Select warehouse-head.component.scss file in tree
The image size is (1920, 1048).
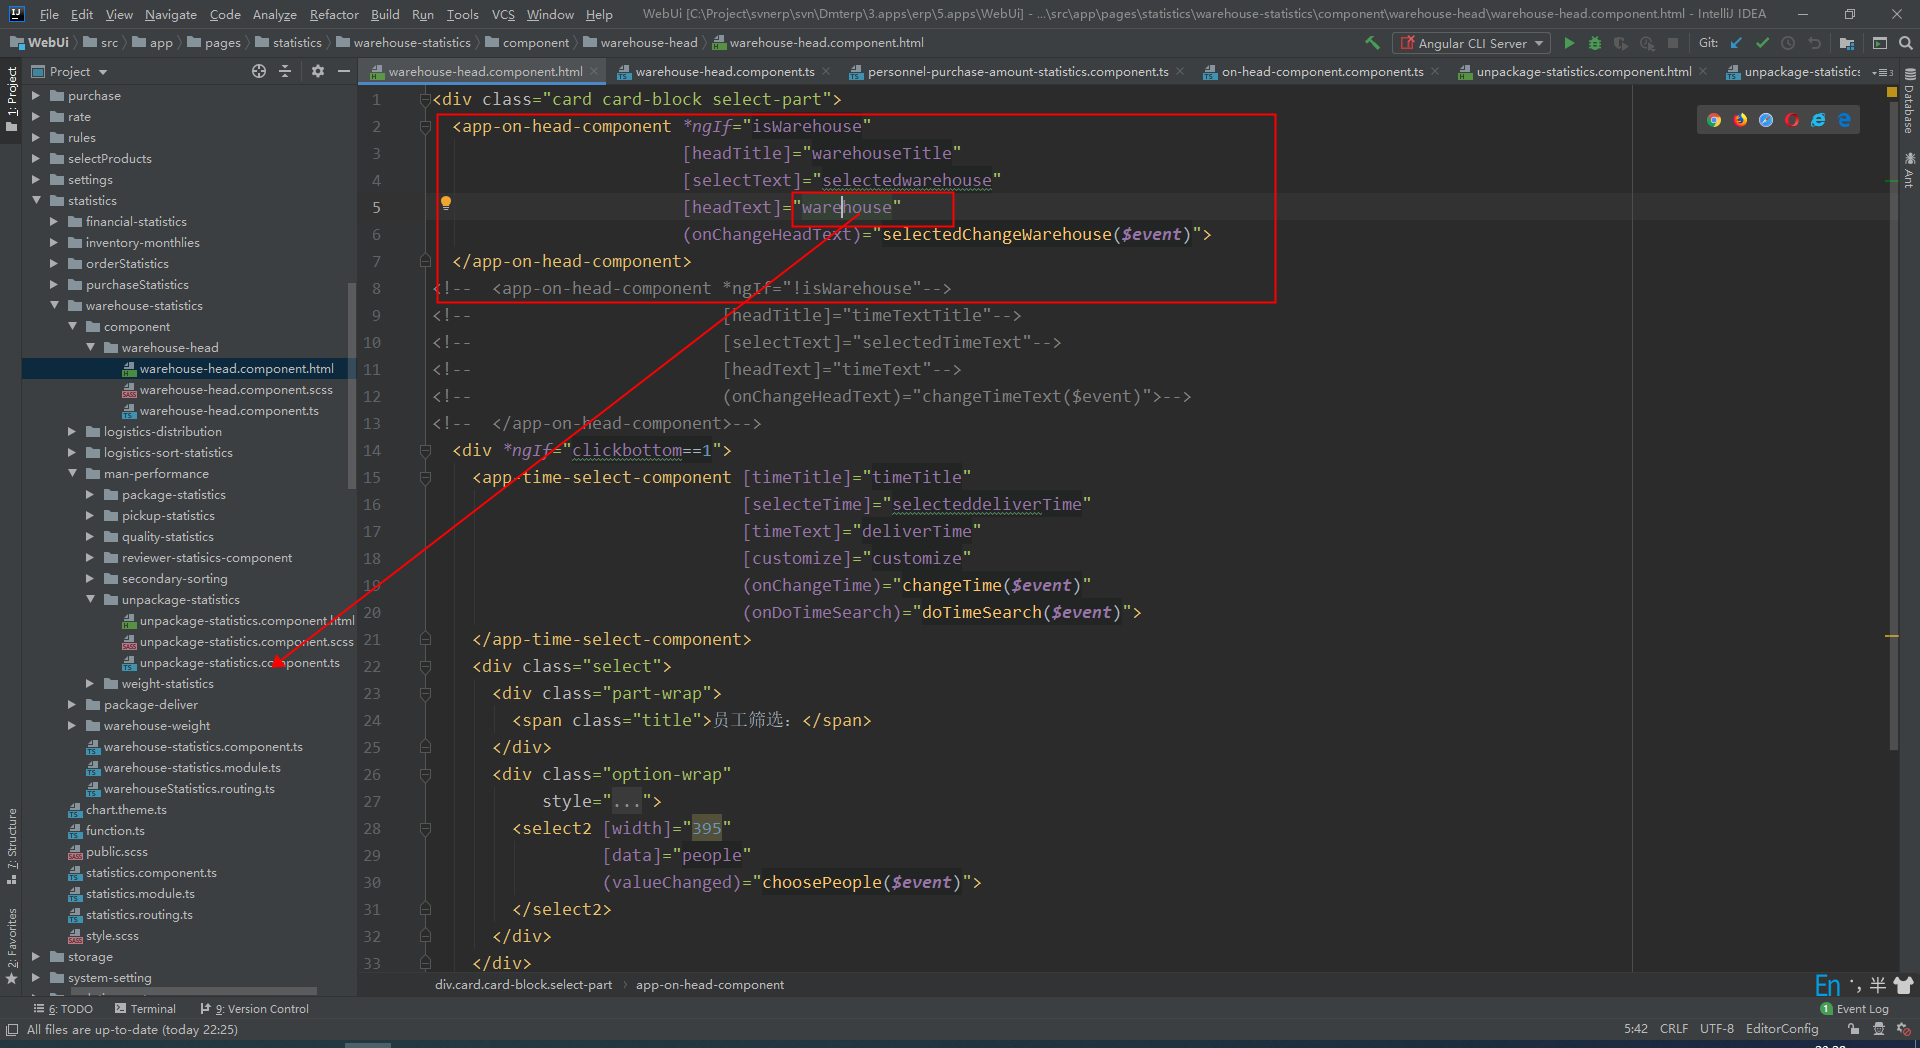click(x=236, y=389)
